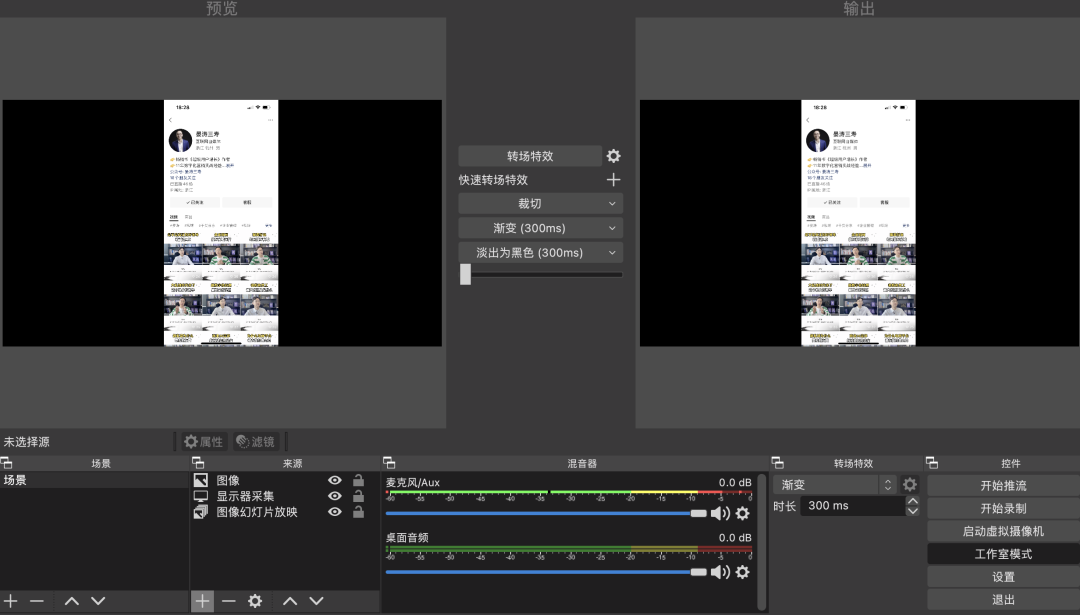Open the 滤镜 (Filters) for the source
Viewport: 1080px width, 615px height.
258,440
